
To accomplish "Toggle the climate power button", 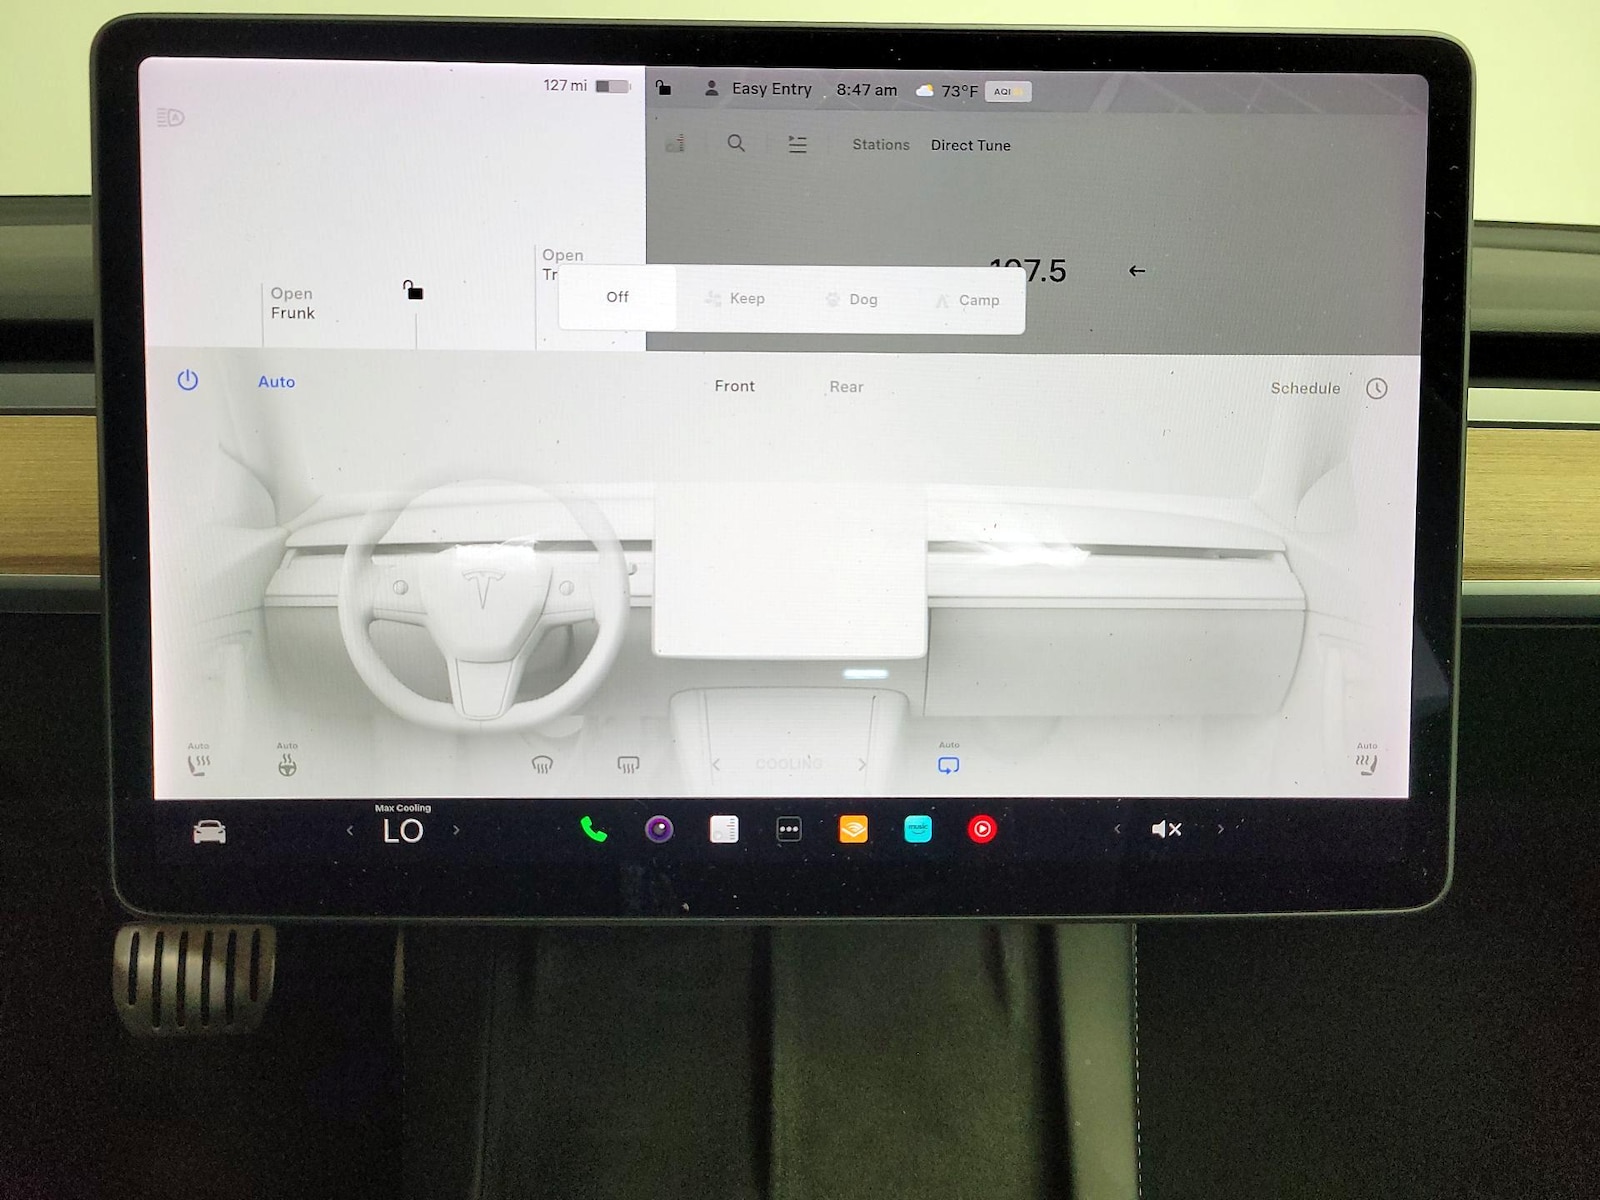I will coord(188,381).
